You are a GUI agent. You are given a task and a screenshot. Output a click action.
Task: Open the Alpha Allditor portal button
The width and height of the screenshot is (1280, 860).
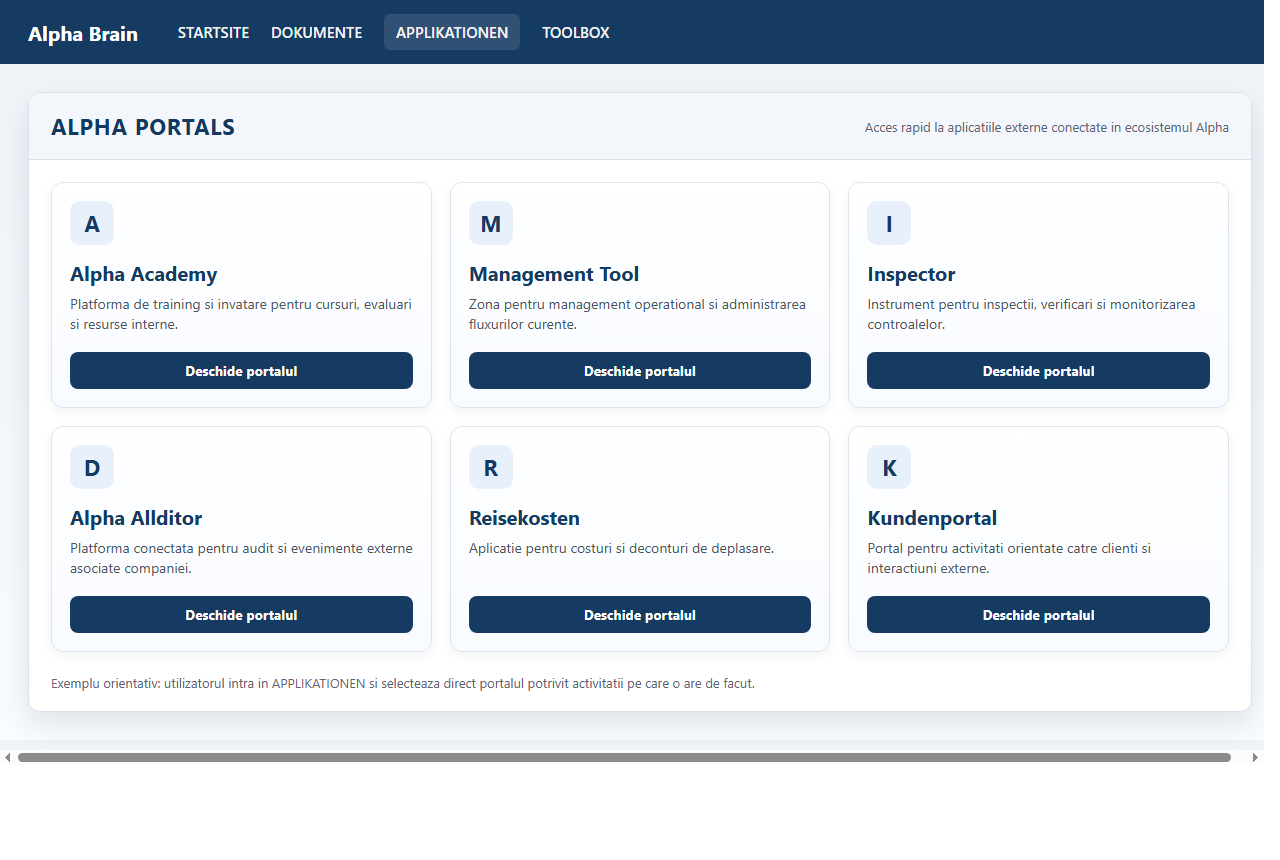pos(241,615)
